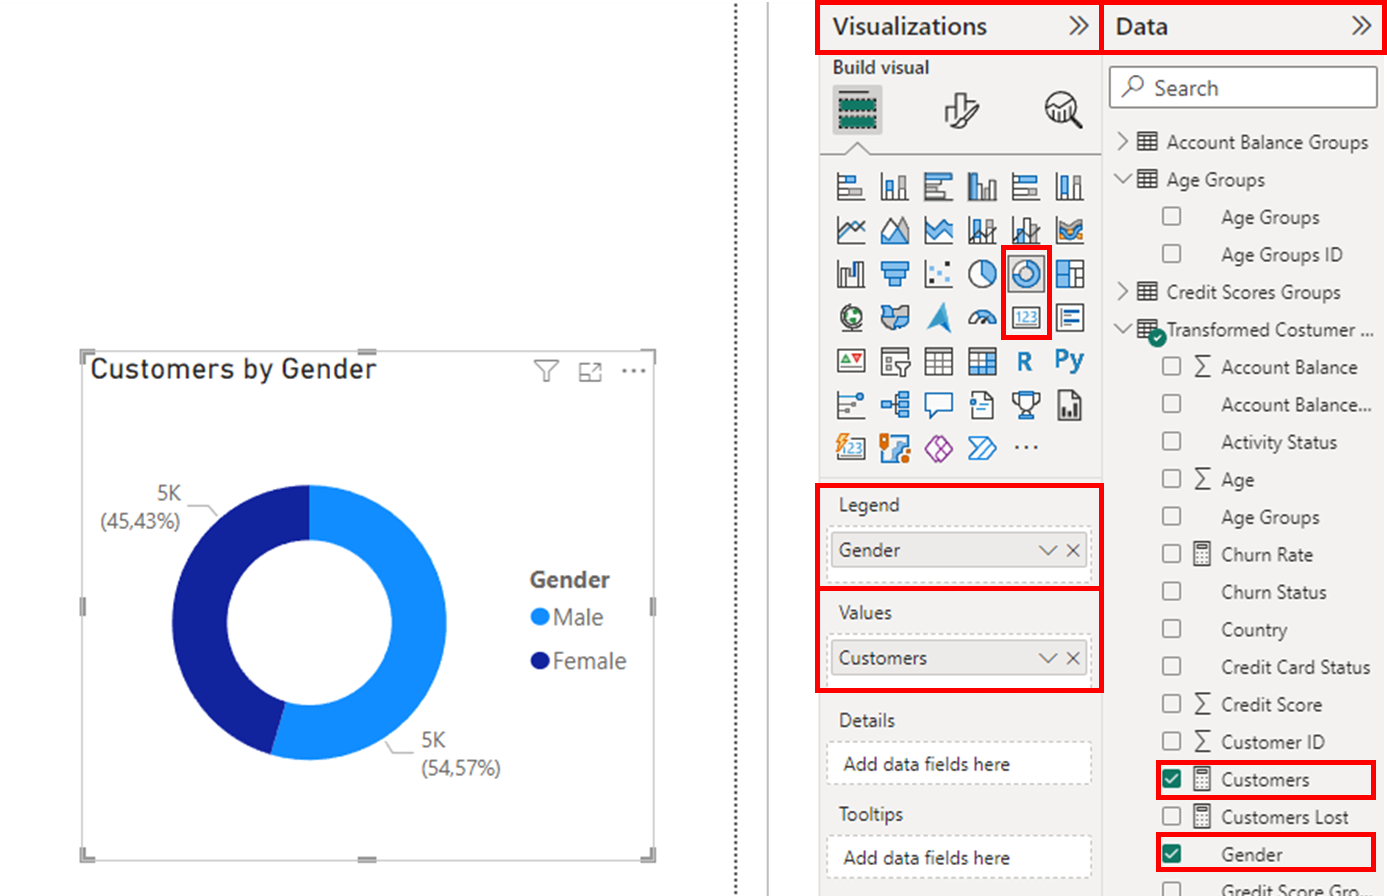
Task: Choose the funnel chart visual
Action: click(894, 272)
